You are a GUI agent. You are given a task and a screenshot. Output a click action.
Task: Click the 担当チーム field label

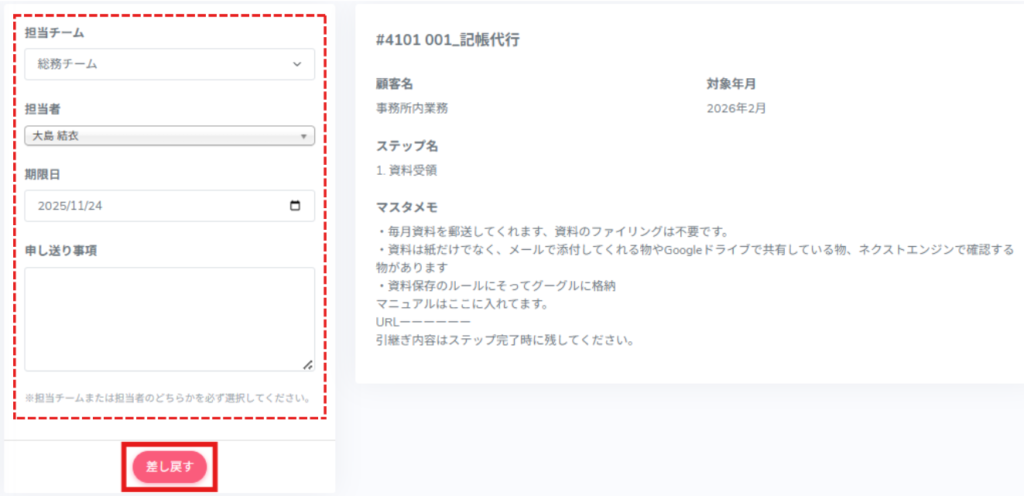click(x=55, y=33)
